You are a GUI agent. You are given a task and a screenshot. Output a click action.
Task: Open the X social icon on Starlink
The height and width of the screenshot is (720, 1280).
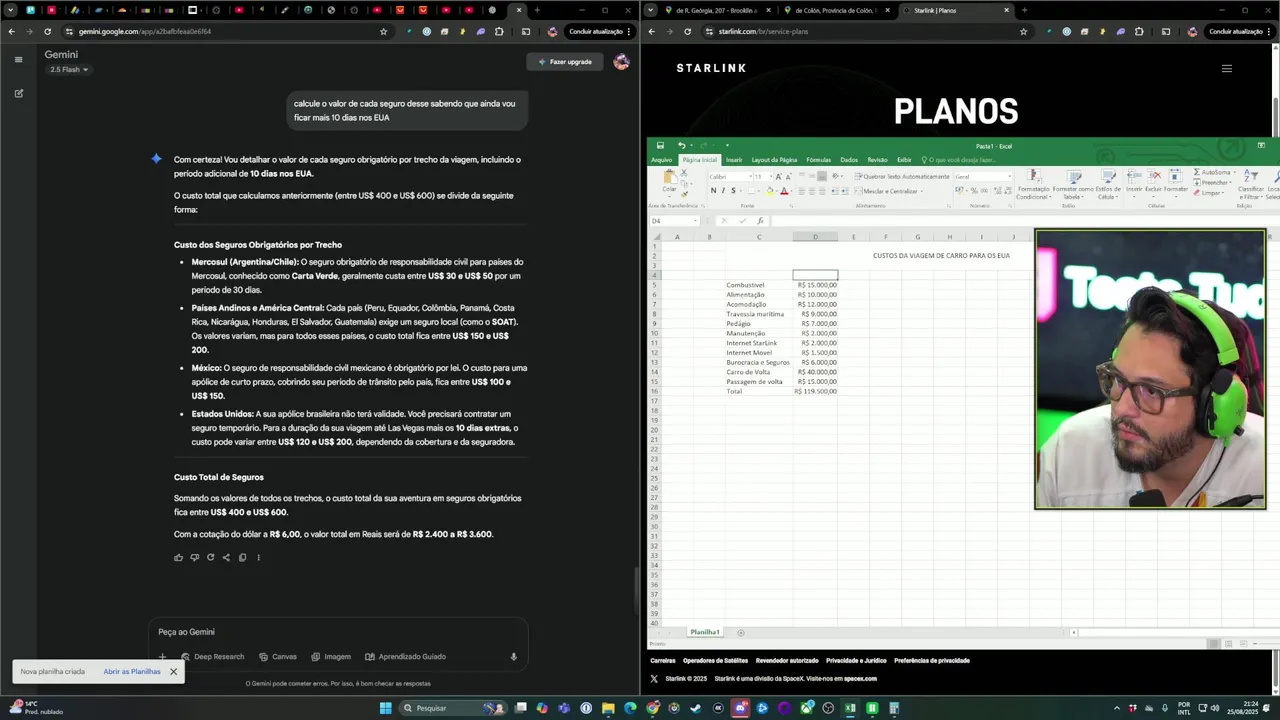click(x=654, y=678)
